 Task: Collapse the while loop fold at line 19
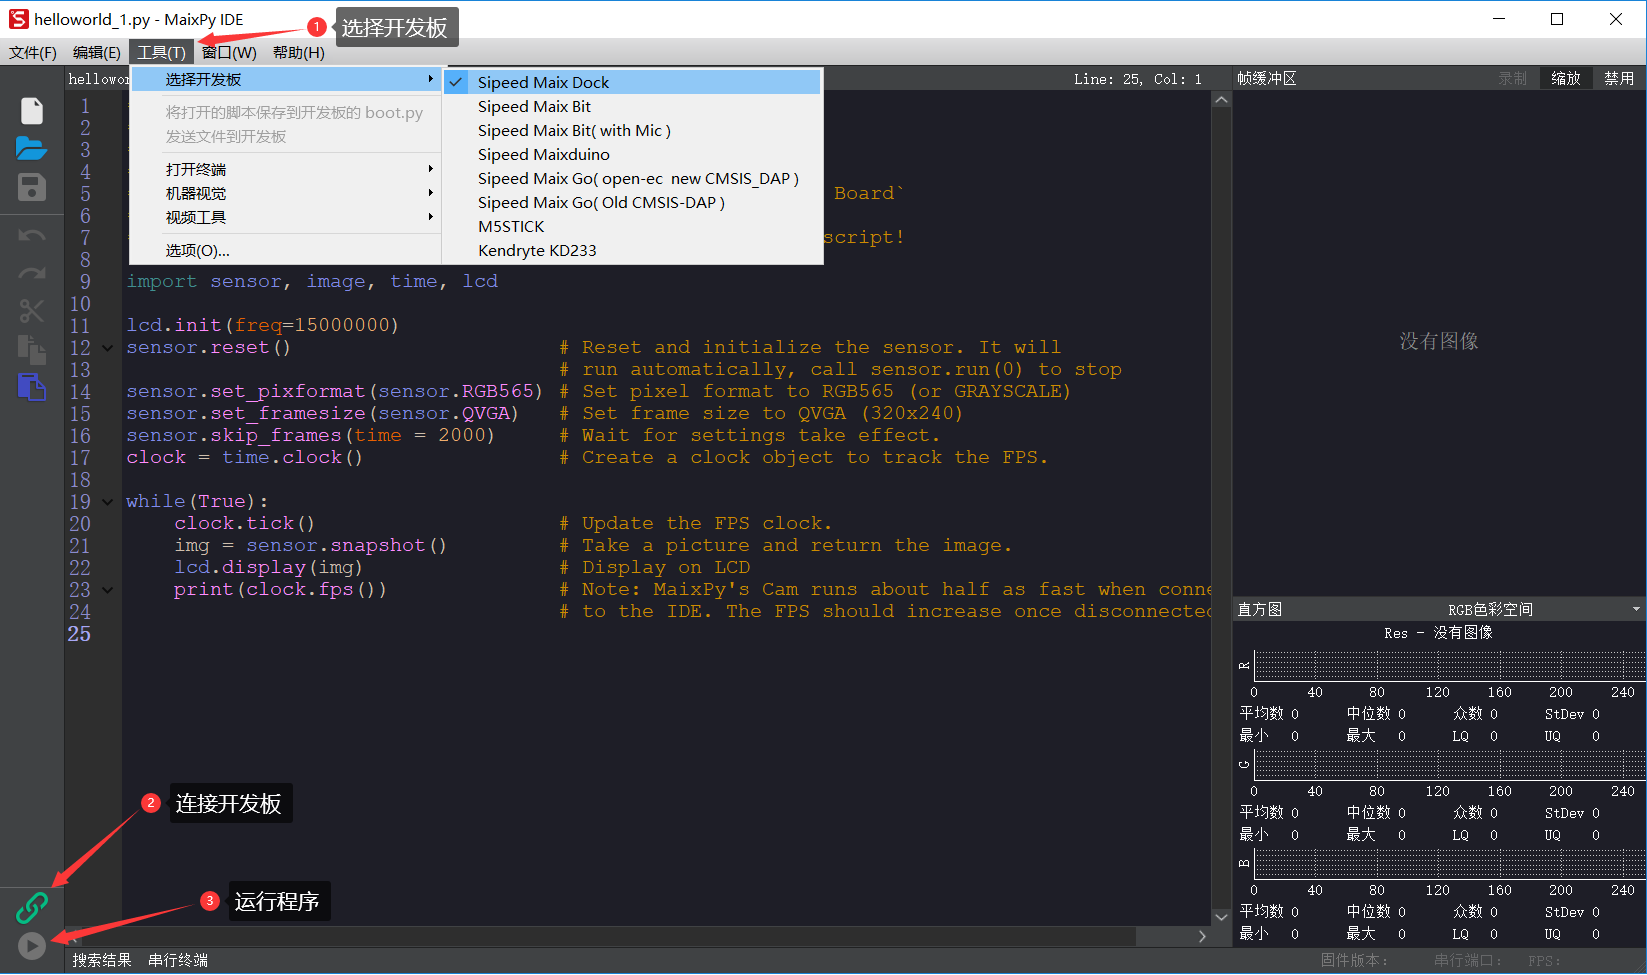(x=107, y=502)
